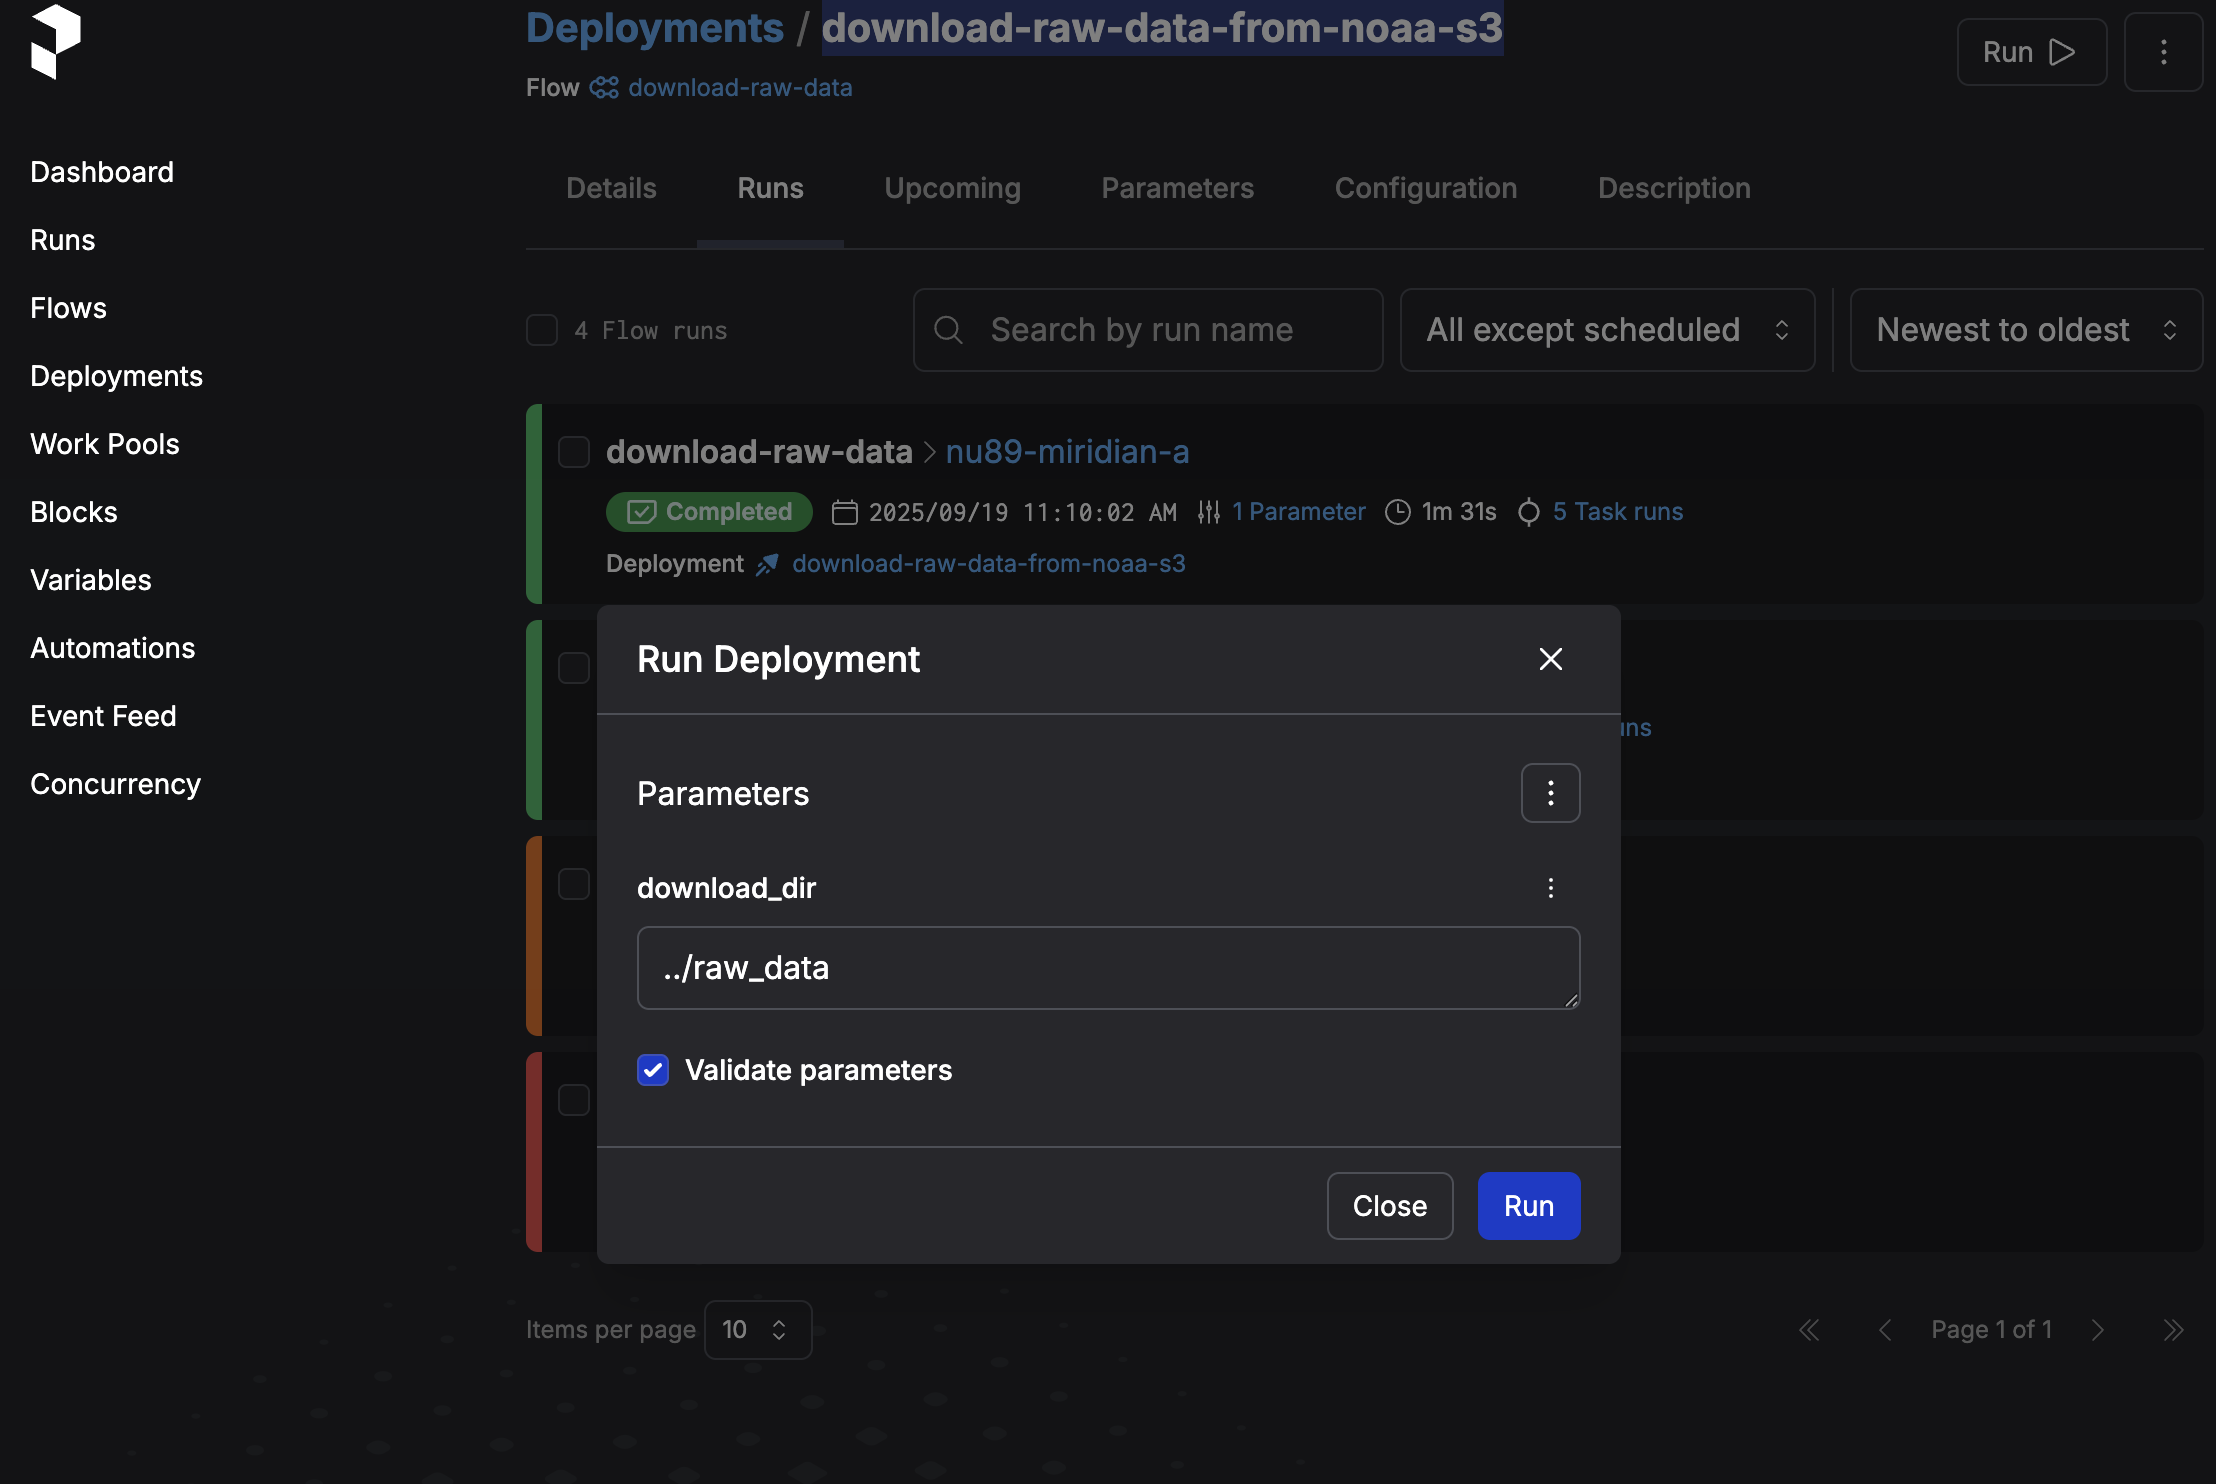The image size is (2216, 1484).
Task: Open the download-raw-data flow link
Action: pyautogui.click(x=740, y=88)
